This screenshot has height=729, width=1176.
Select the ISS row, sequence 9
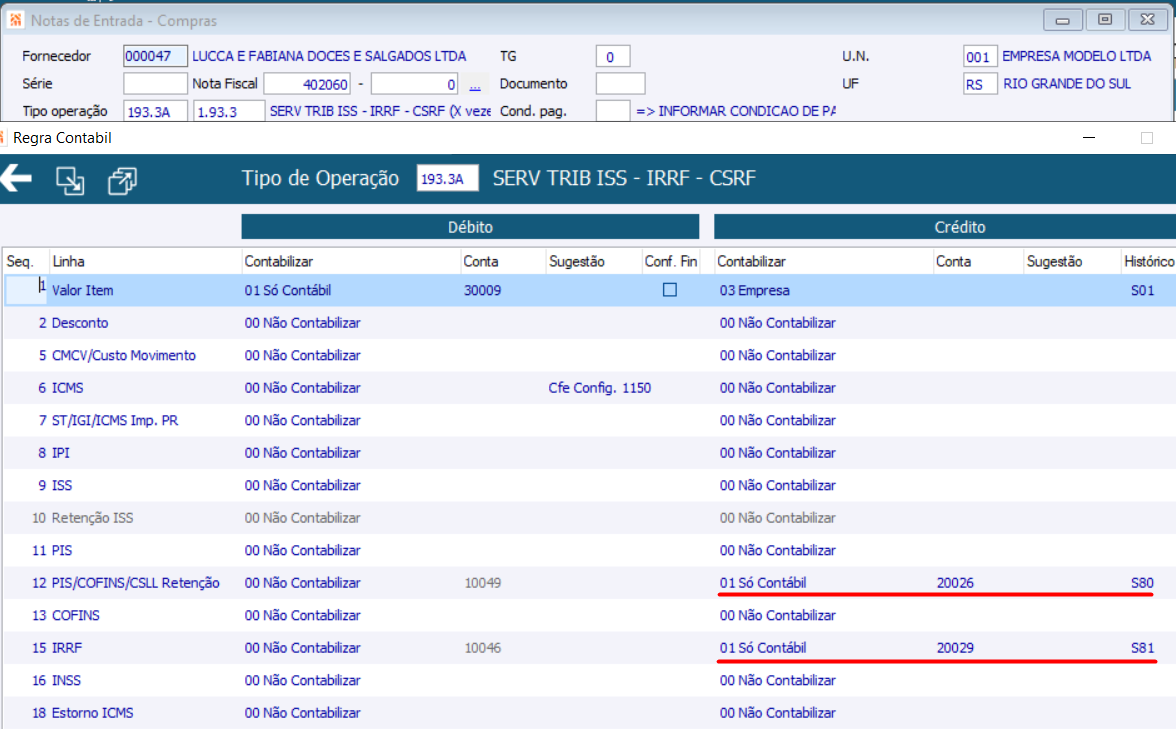tap(590, 485)
